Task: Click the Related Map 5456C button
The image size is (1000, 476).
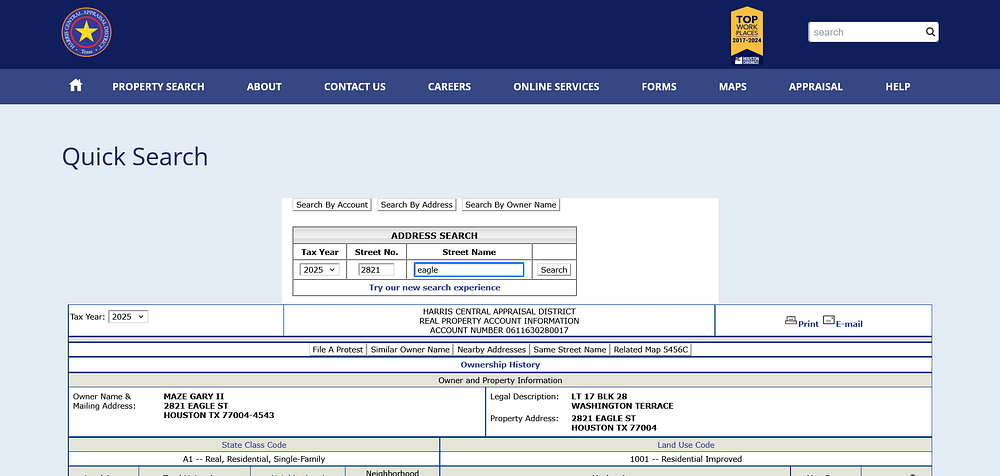Action: coord(651,350)
